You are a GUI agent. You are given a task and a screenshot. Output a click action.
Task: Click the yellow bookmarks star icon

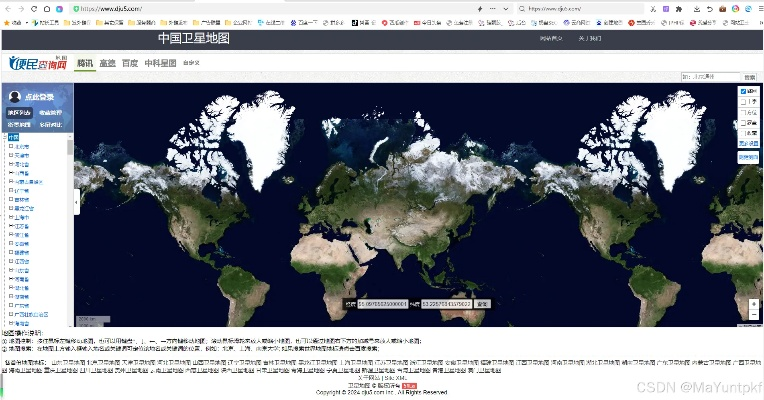coord(6,22)
